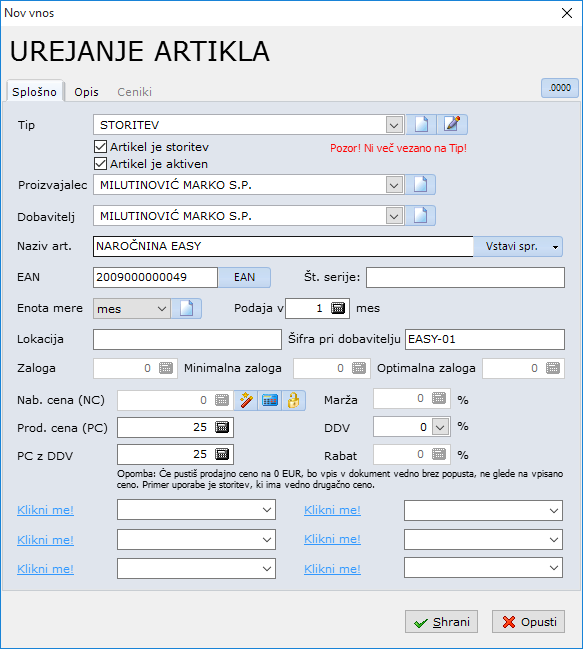Uncheck Artikel je storitev checkbox

click(101, 147)
